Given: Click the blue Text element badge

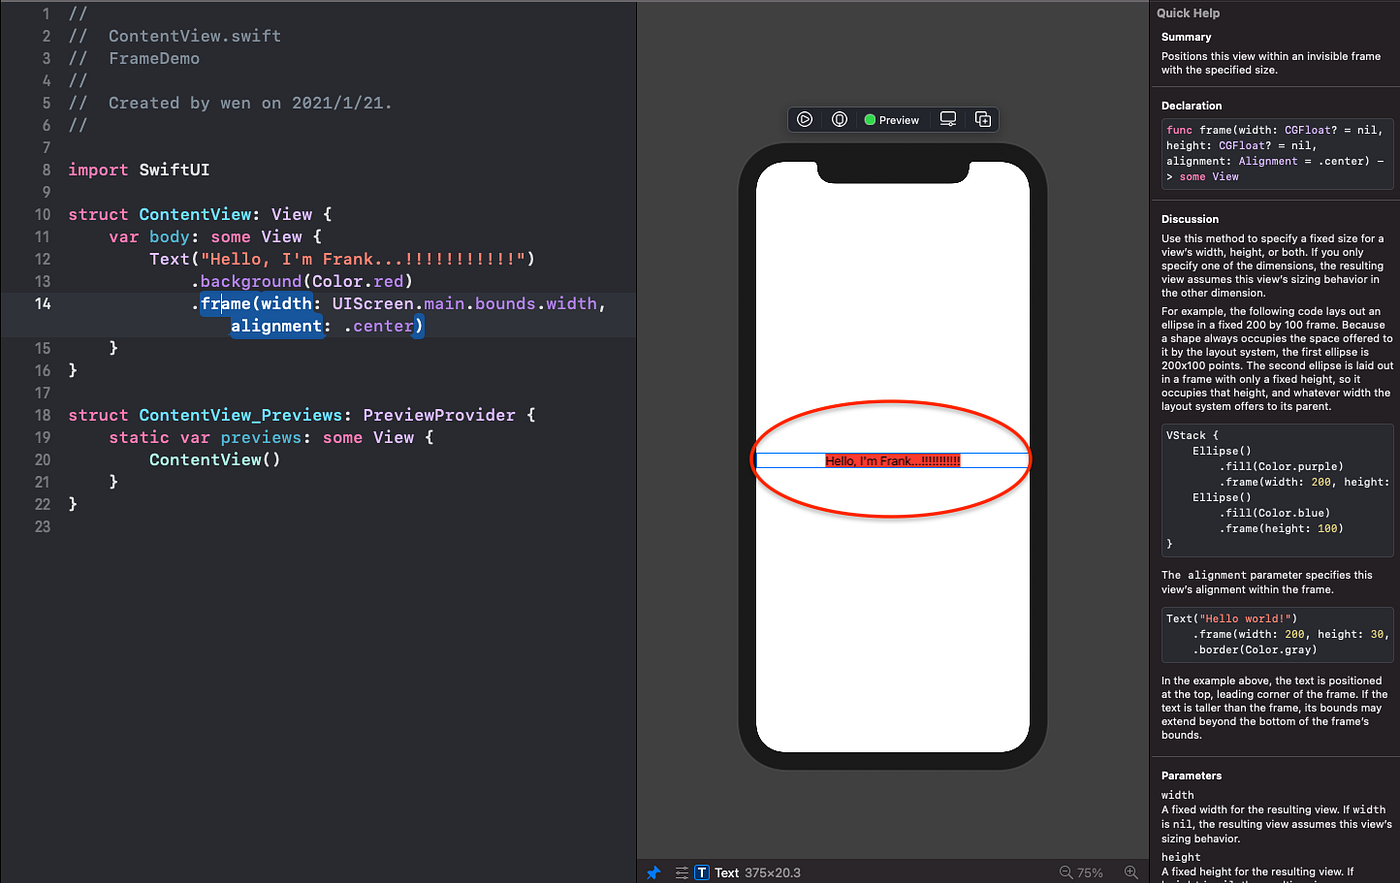Looking at the screenshot, I should (x=703, y=872).
